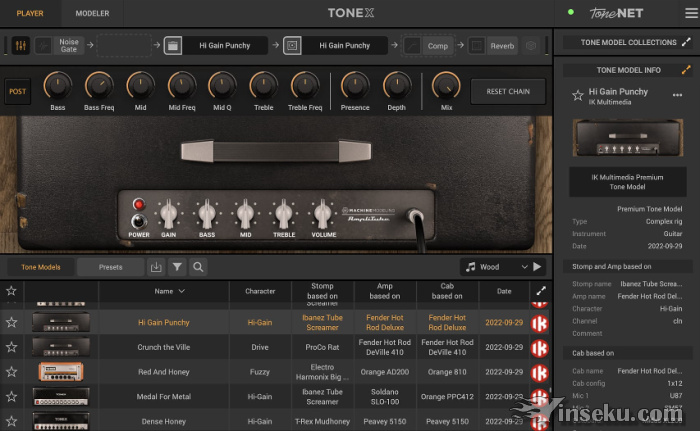The image size is (700, 431).
Task: Toggle the POST EQ button
Action: click(18, 91)
